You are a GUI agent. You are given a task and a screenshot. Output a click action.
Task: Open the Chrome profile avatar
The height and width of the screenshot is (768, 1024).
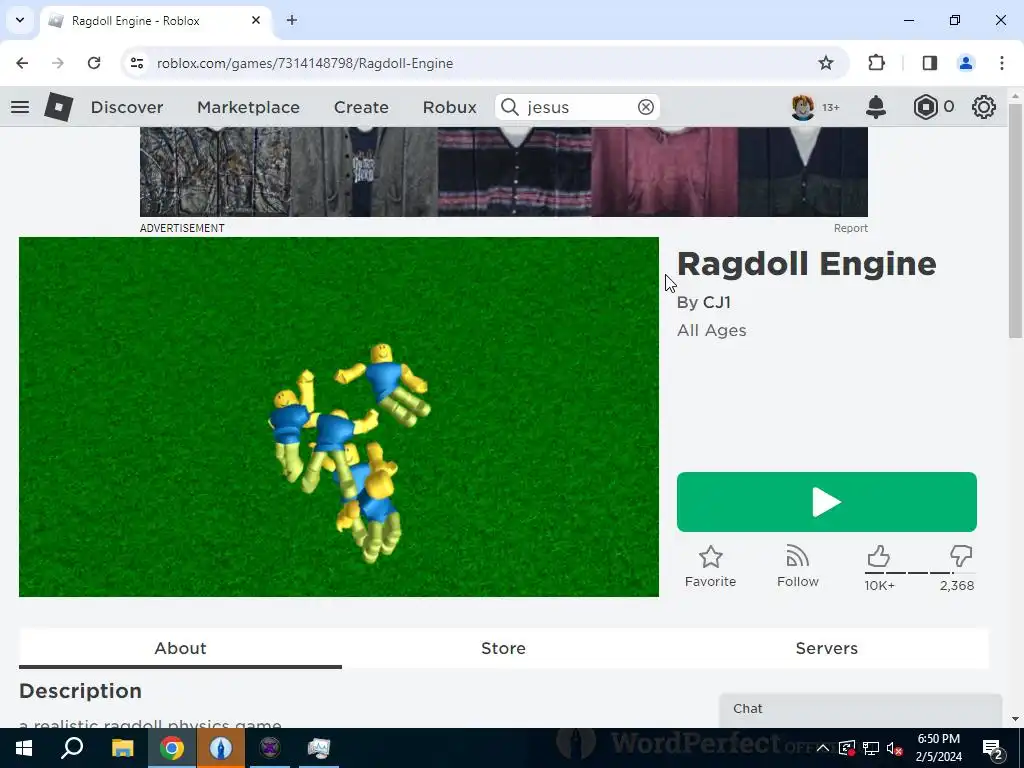pyautogui.click(x=966, y=63)
